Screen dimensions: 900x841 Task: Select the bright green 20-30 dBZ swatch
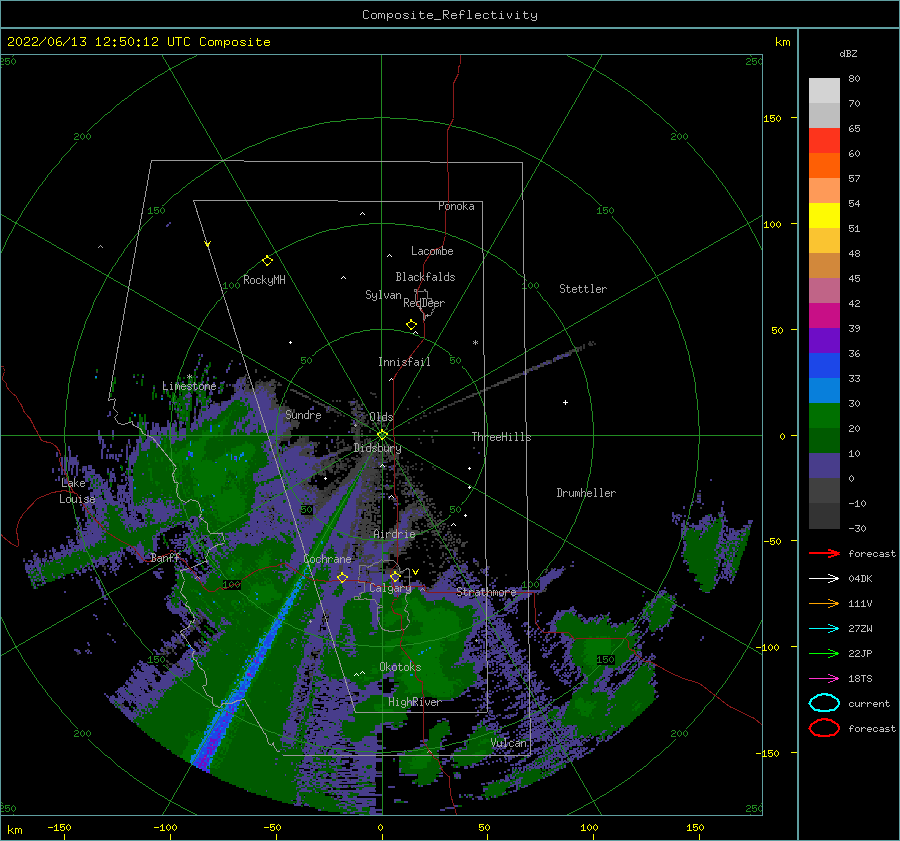point(824,416)
